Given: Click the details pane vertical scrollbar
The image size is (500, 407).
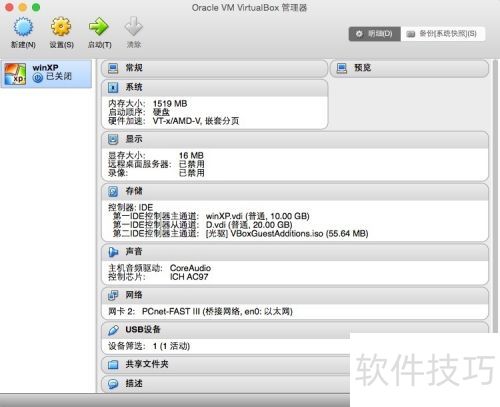Looking at the screenshot, I should click(x=495, y=197).
